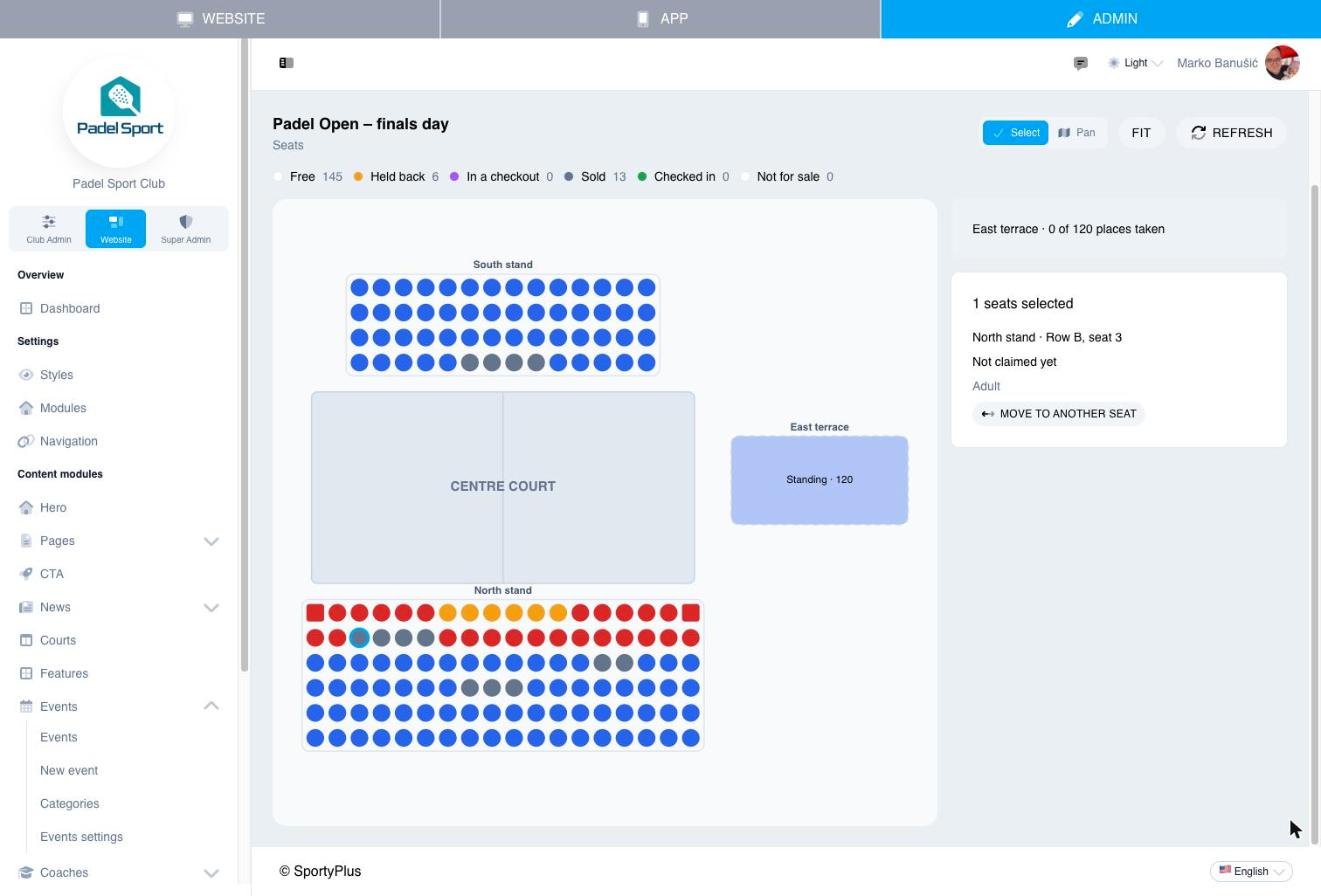Expand the Pages submenu
Screen dimensions: 1321x896
(x=211, y=541)
